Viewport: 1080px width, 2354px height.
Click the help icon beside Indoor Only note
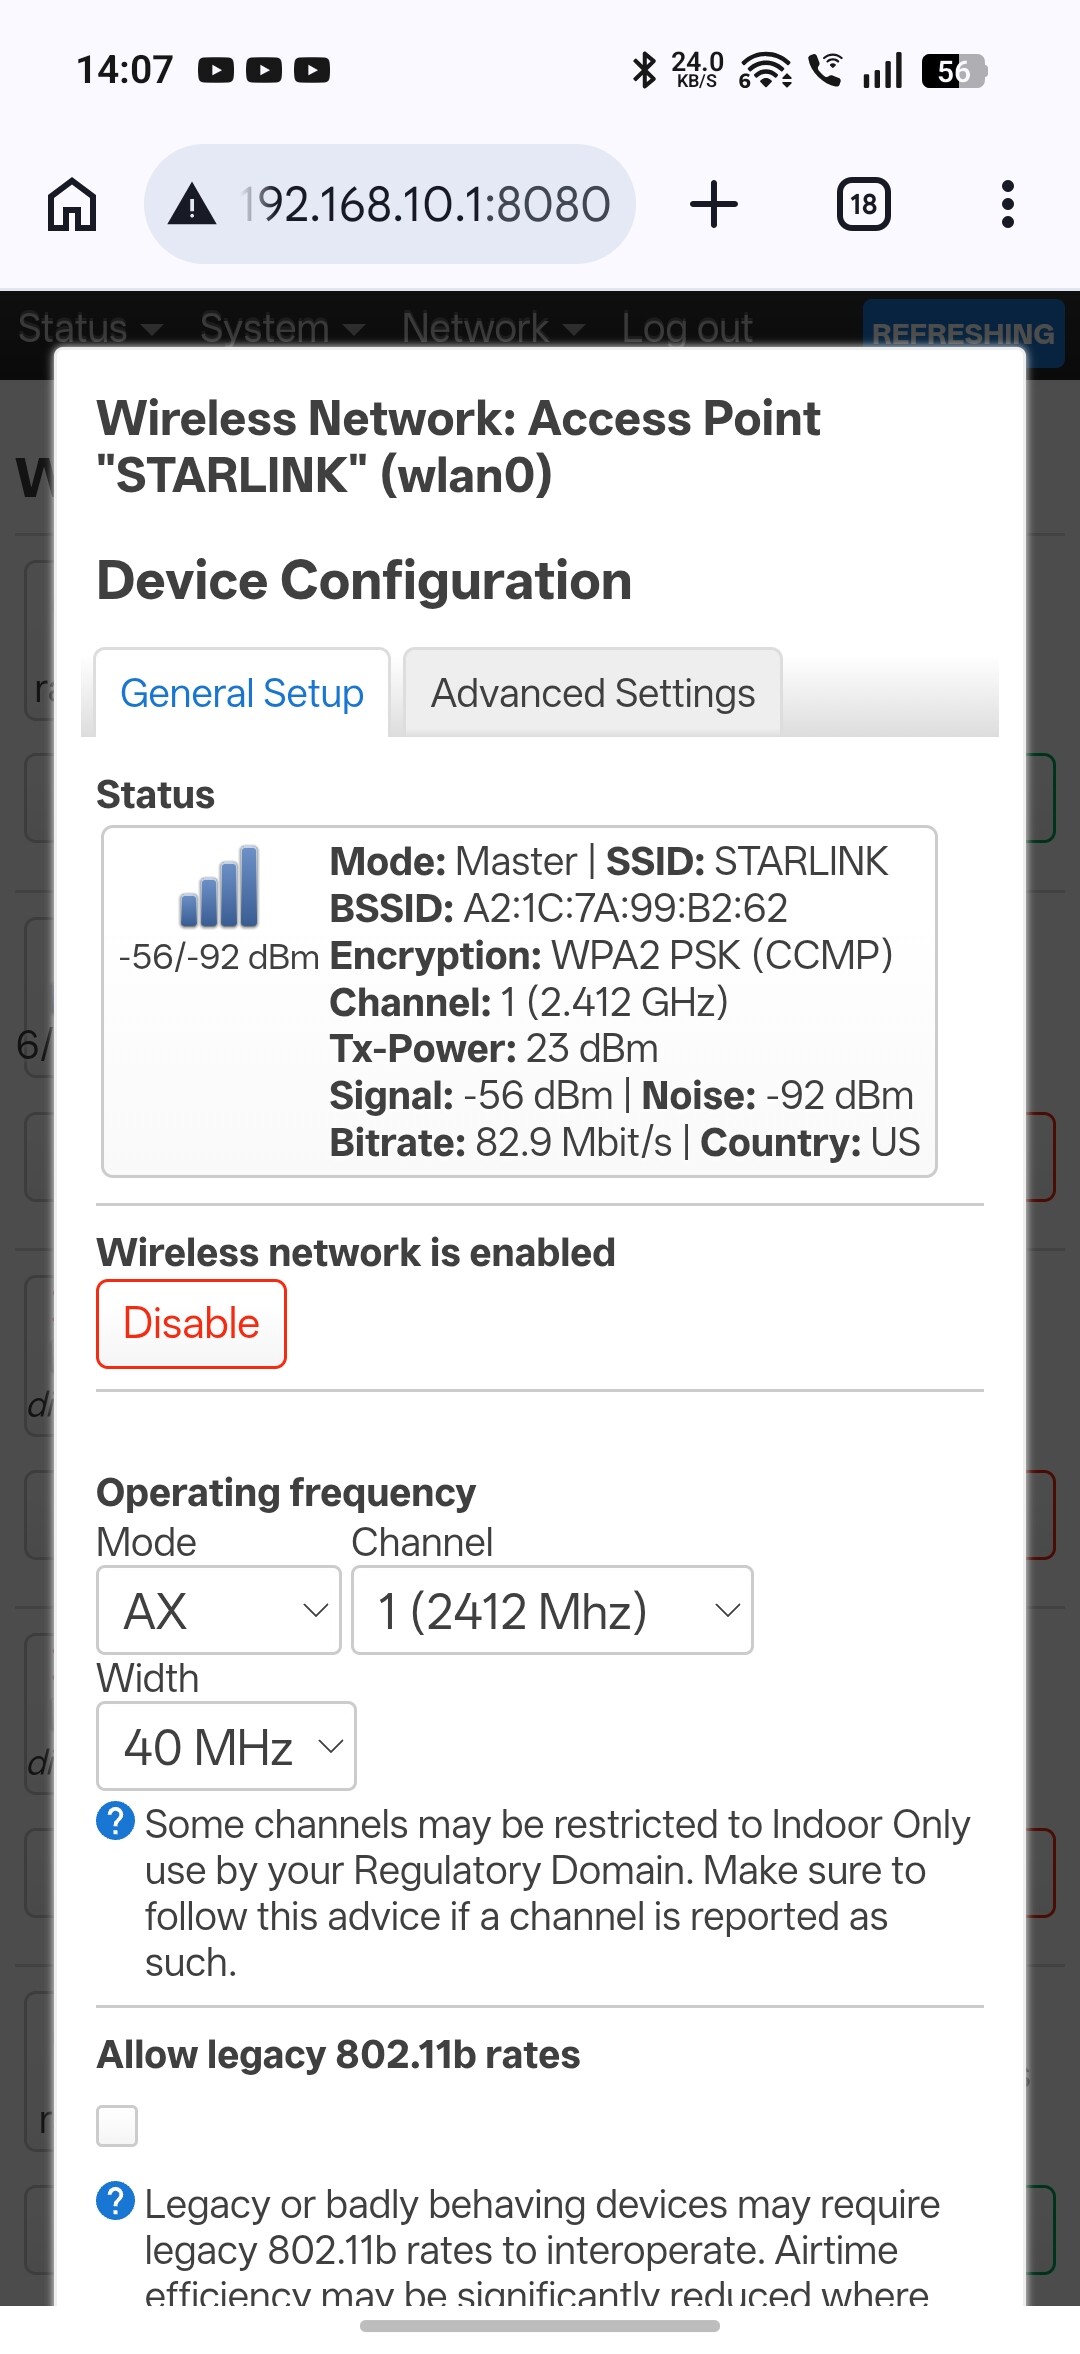[115, 1820]
